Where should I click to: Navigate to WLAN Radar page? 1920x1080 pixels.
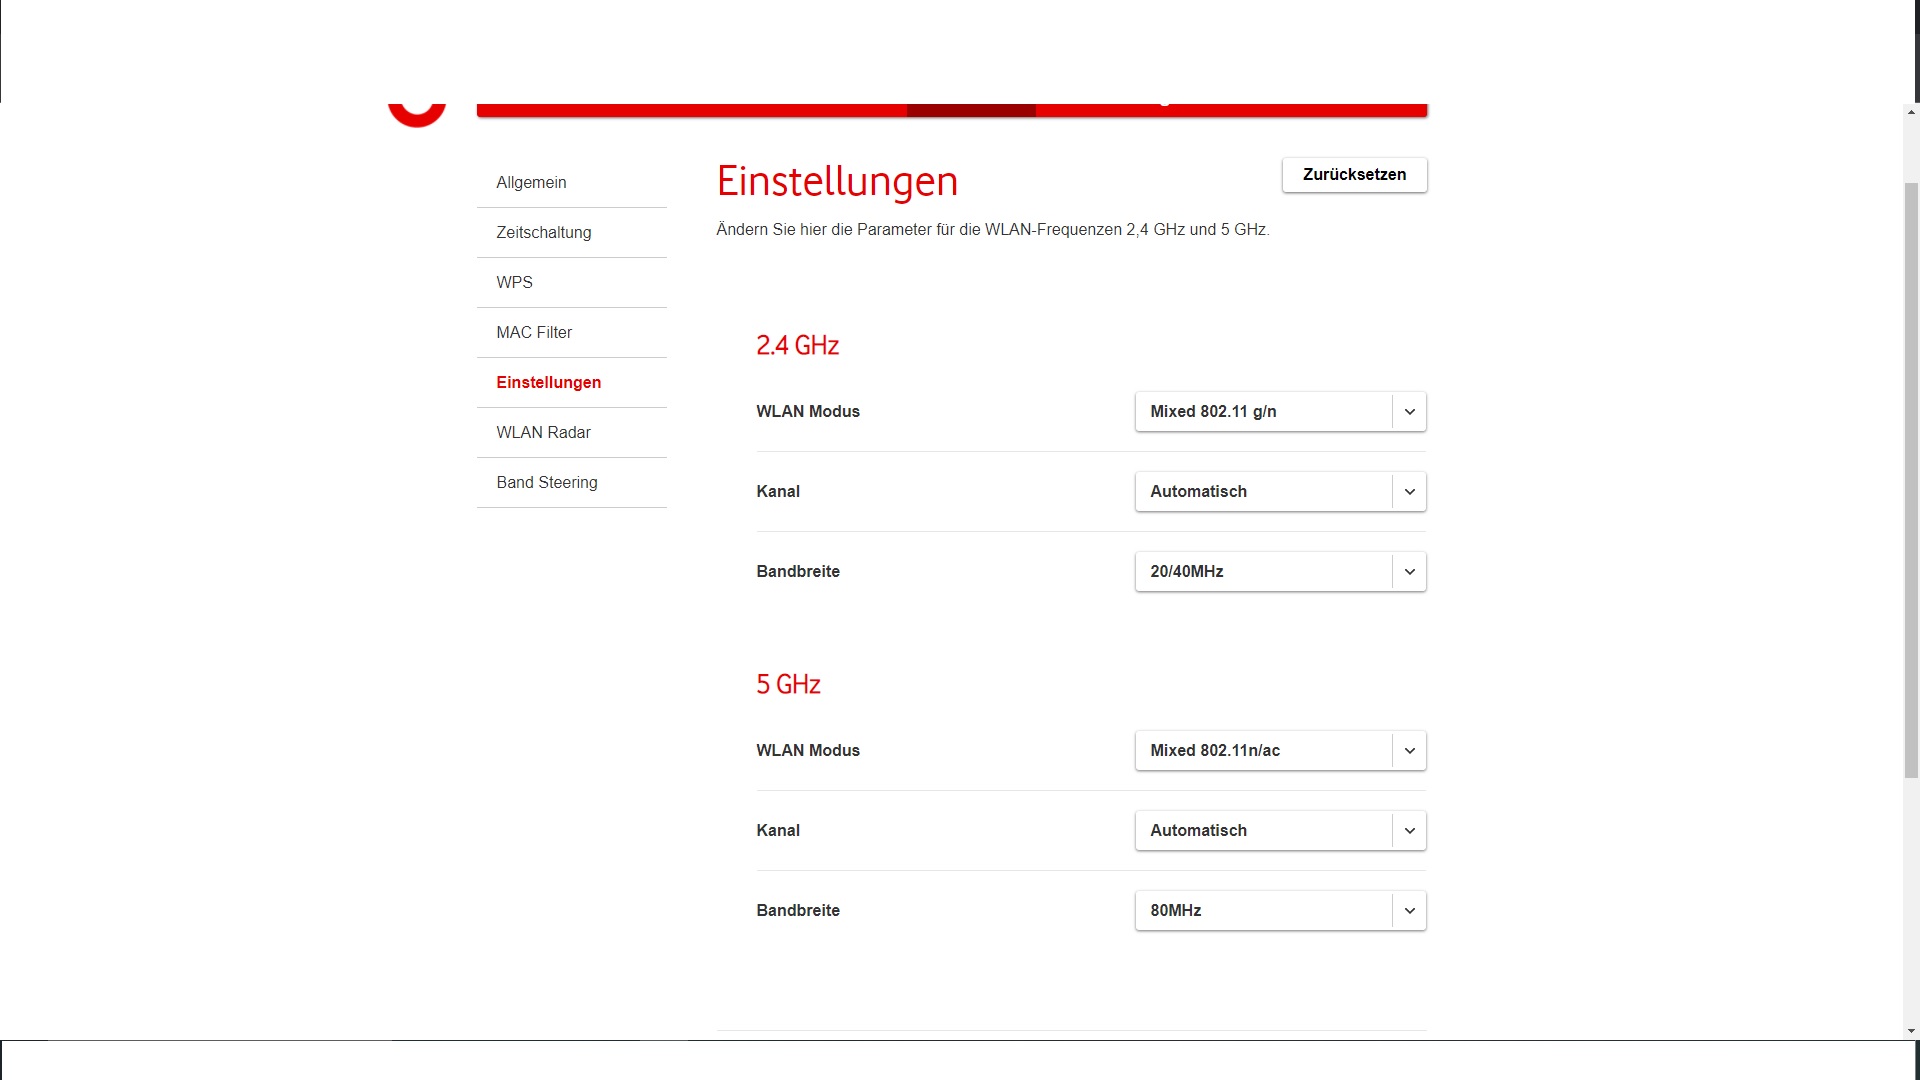click(543, 433)
